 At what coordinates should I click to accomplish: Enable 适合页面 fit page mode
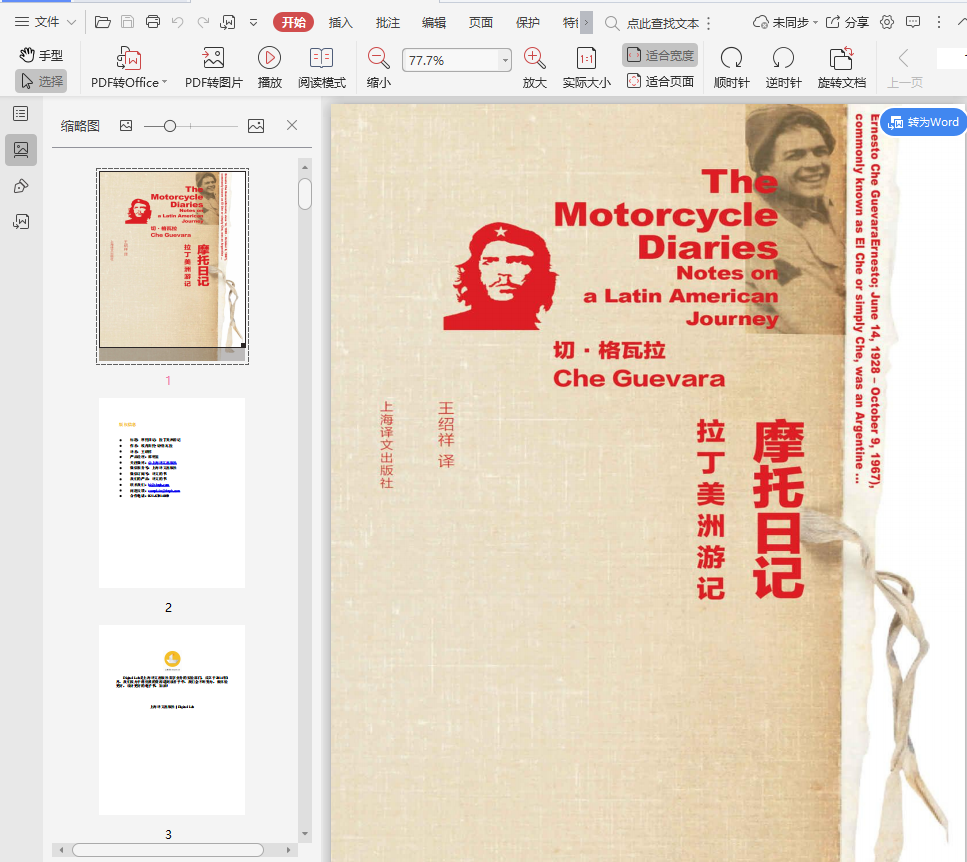(660, 82)
